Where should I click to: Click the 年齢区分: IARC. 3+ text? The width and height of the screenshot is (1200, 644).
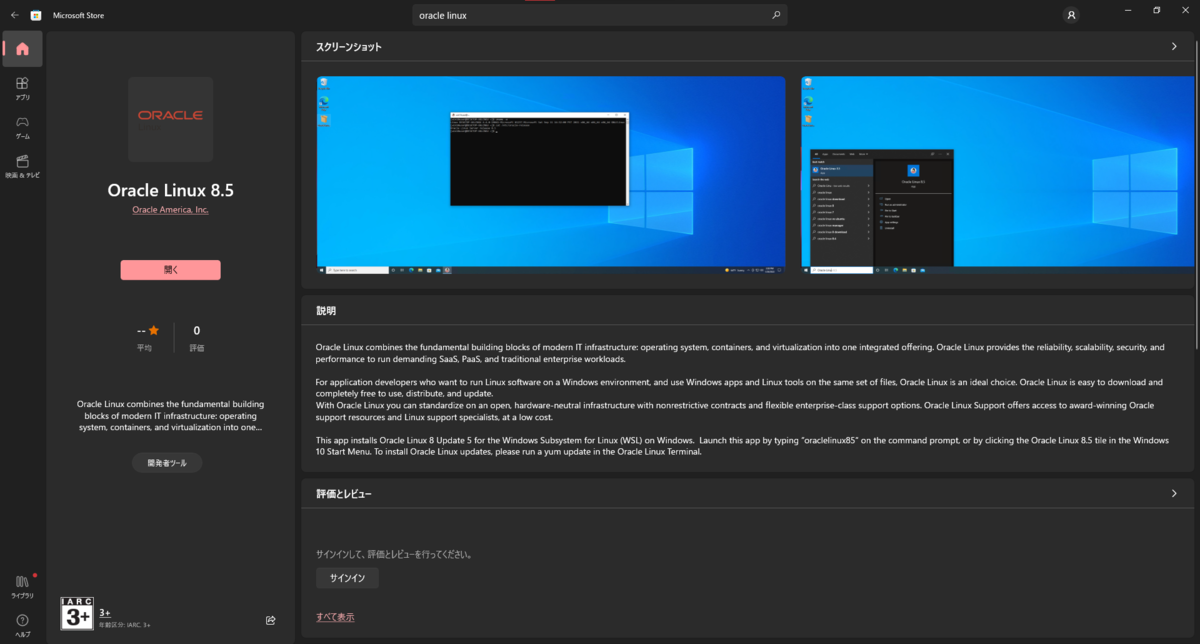[x=126, y=625]
